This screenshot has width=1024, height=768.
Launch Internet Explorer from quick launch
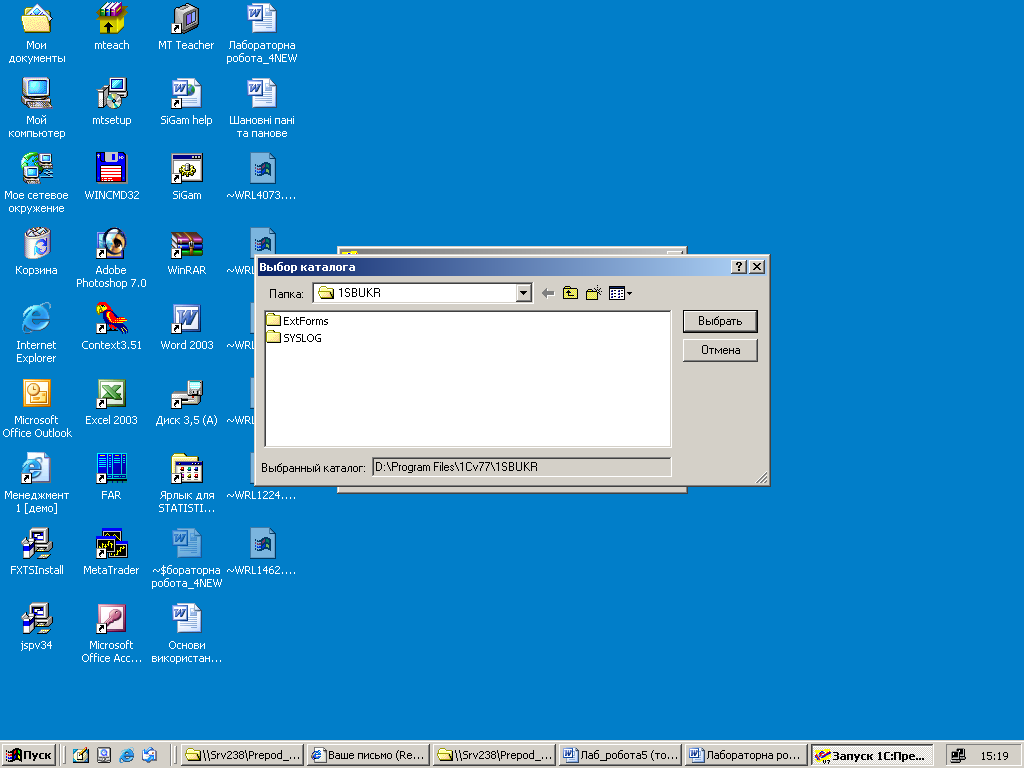(127, 755)
